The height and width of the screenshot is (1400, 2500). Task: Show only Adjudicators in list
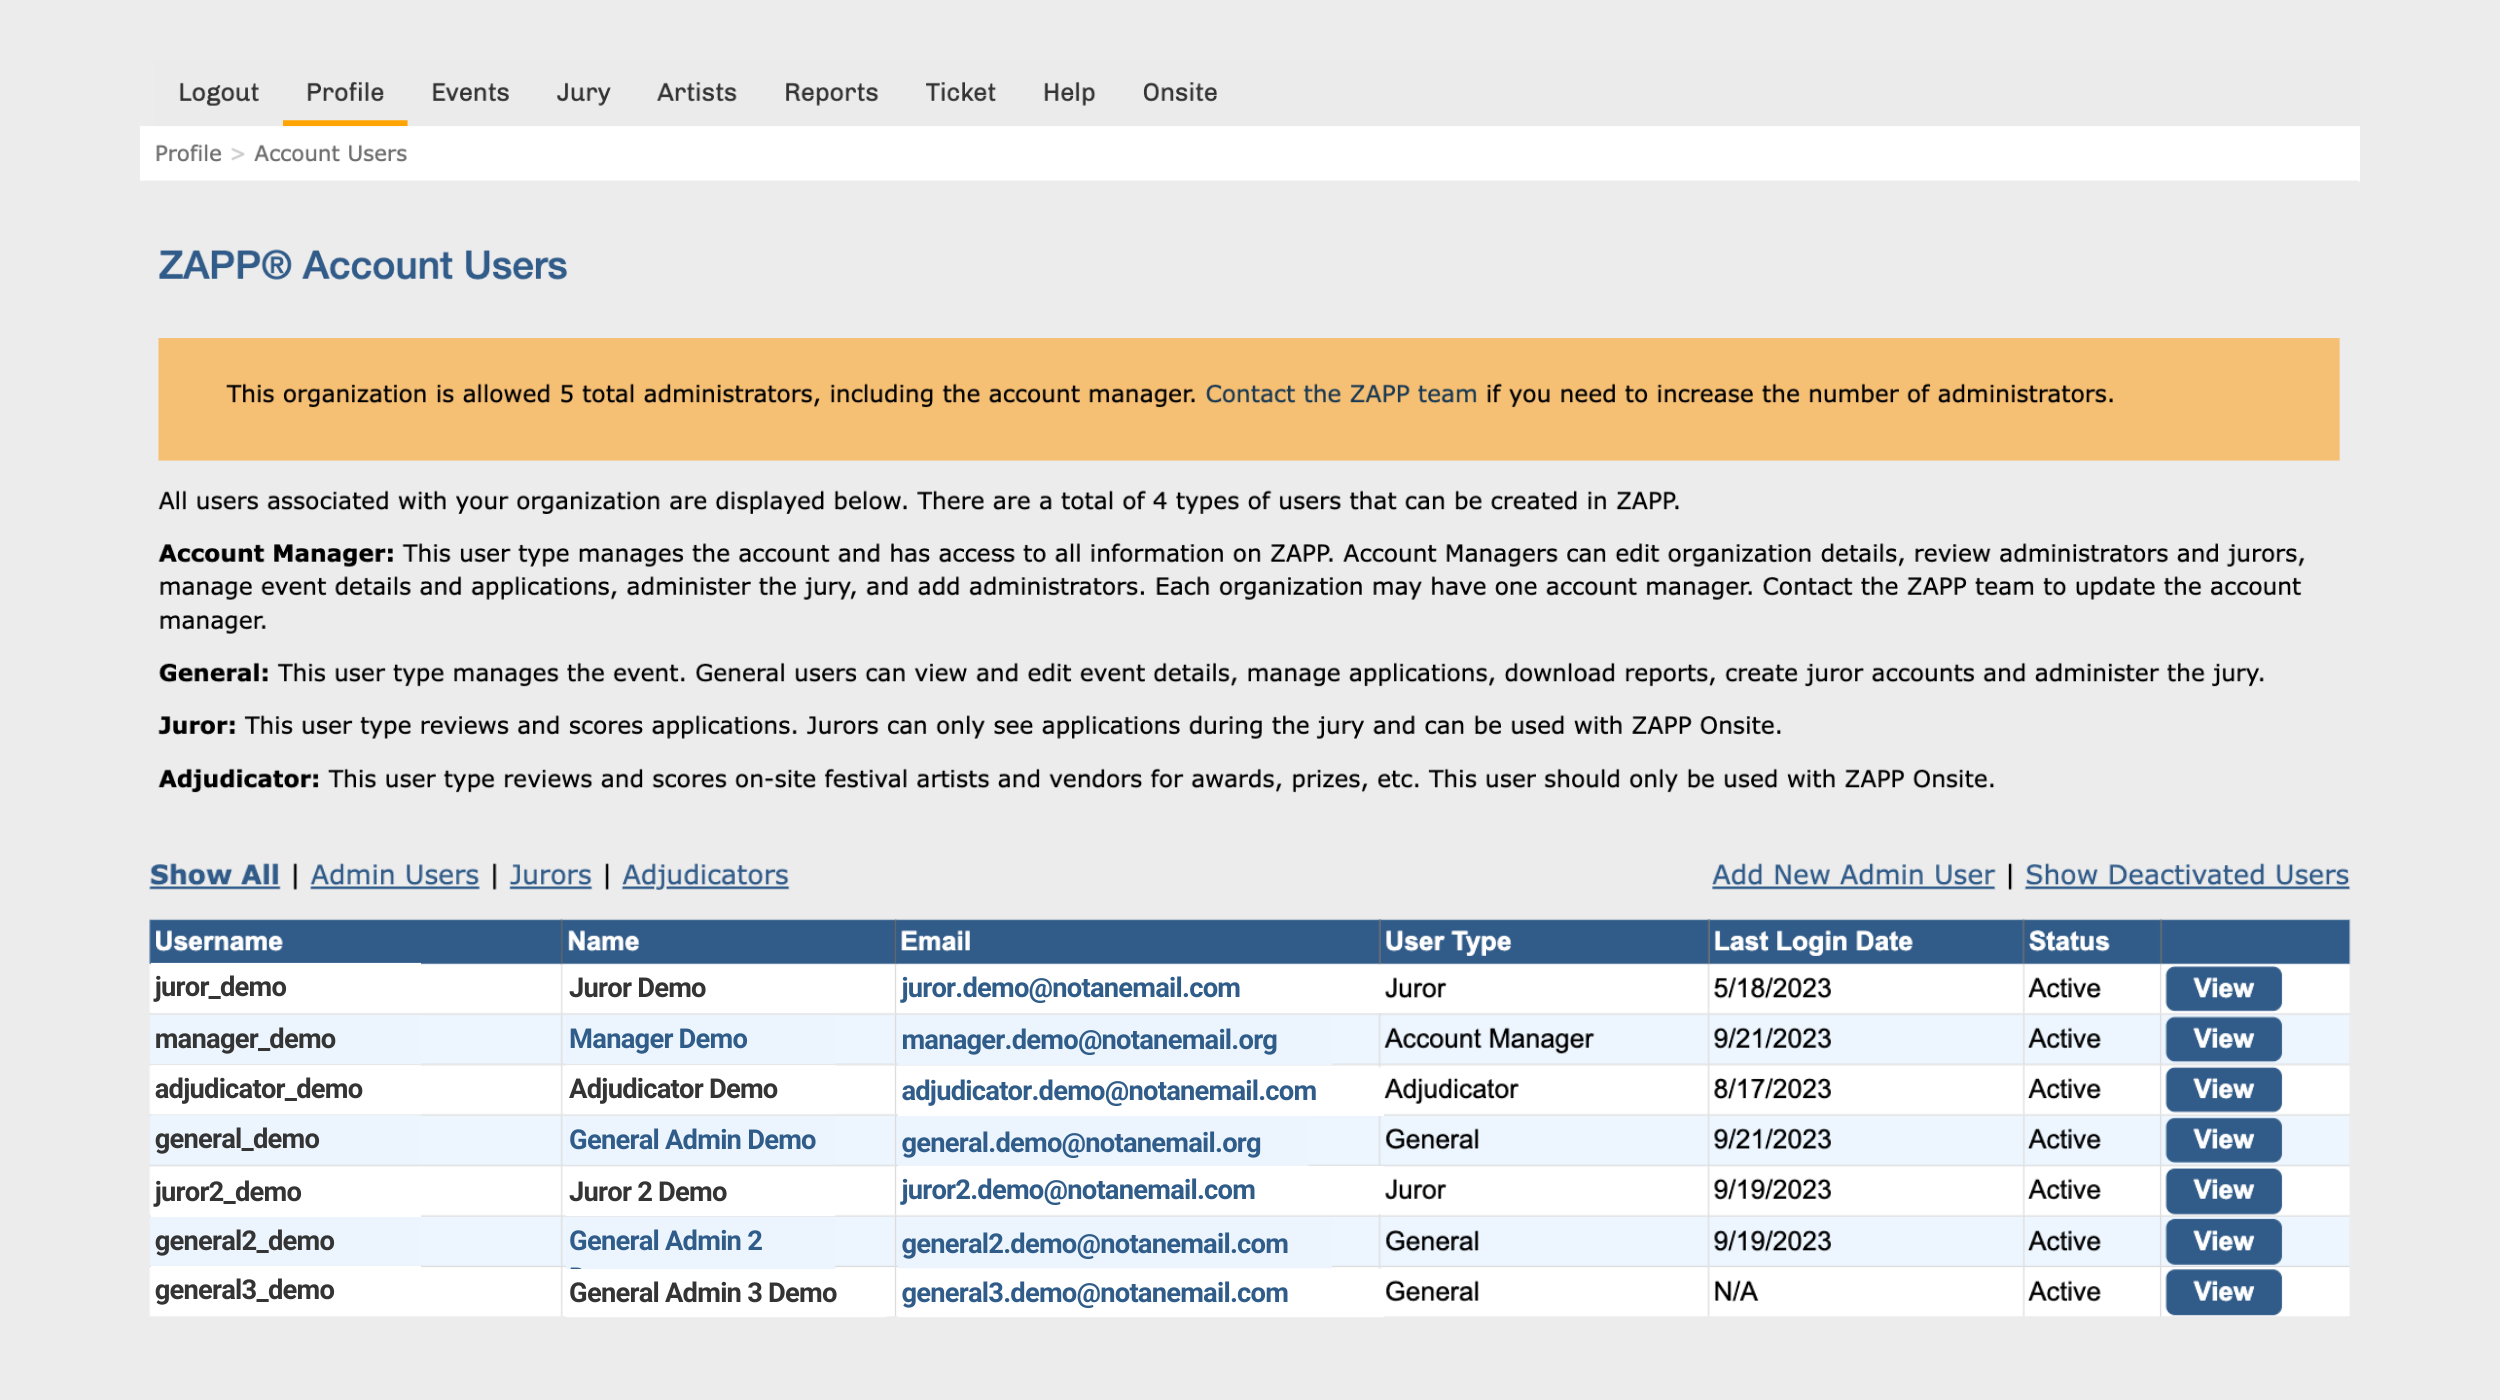pyautogui.click(x=705, y=875)
